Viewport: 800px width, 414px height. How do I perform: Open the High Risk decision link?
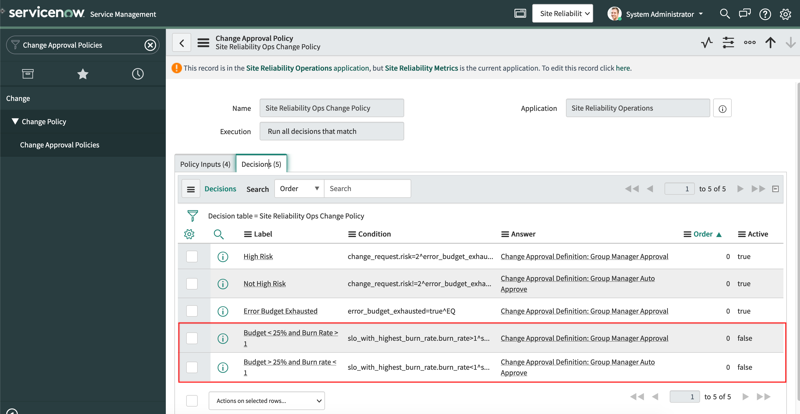click(x=258, y=257)
